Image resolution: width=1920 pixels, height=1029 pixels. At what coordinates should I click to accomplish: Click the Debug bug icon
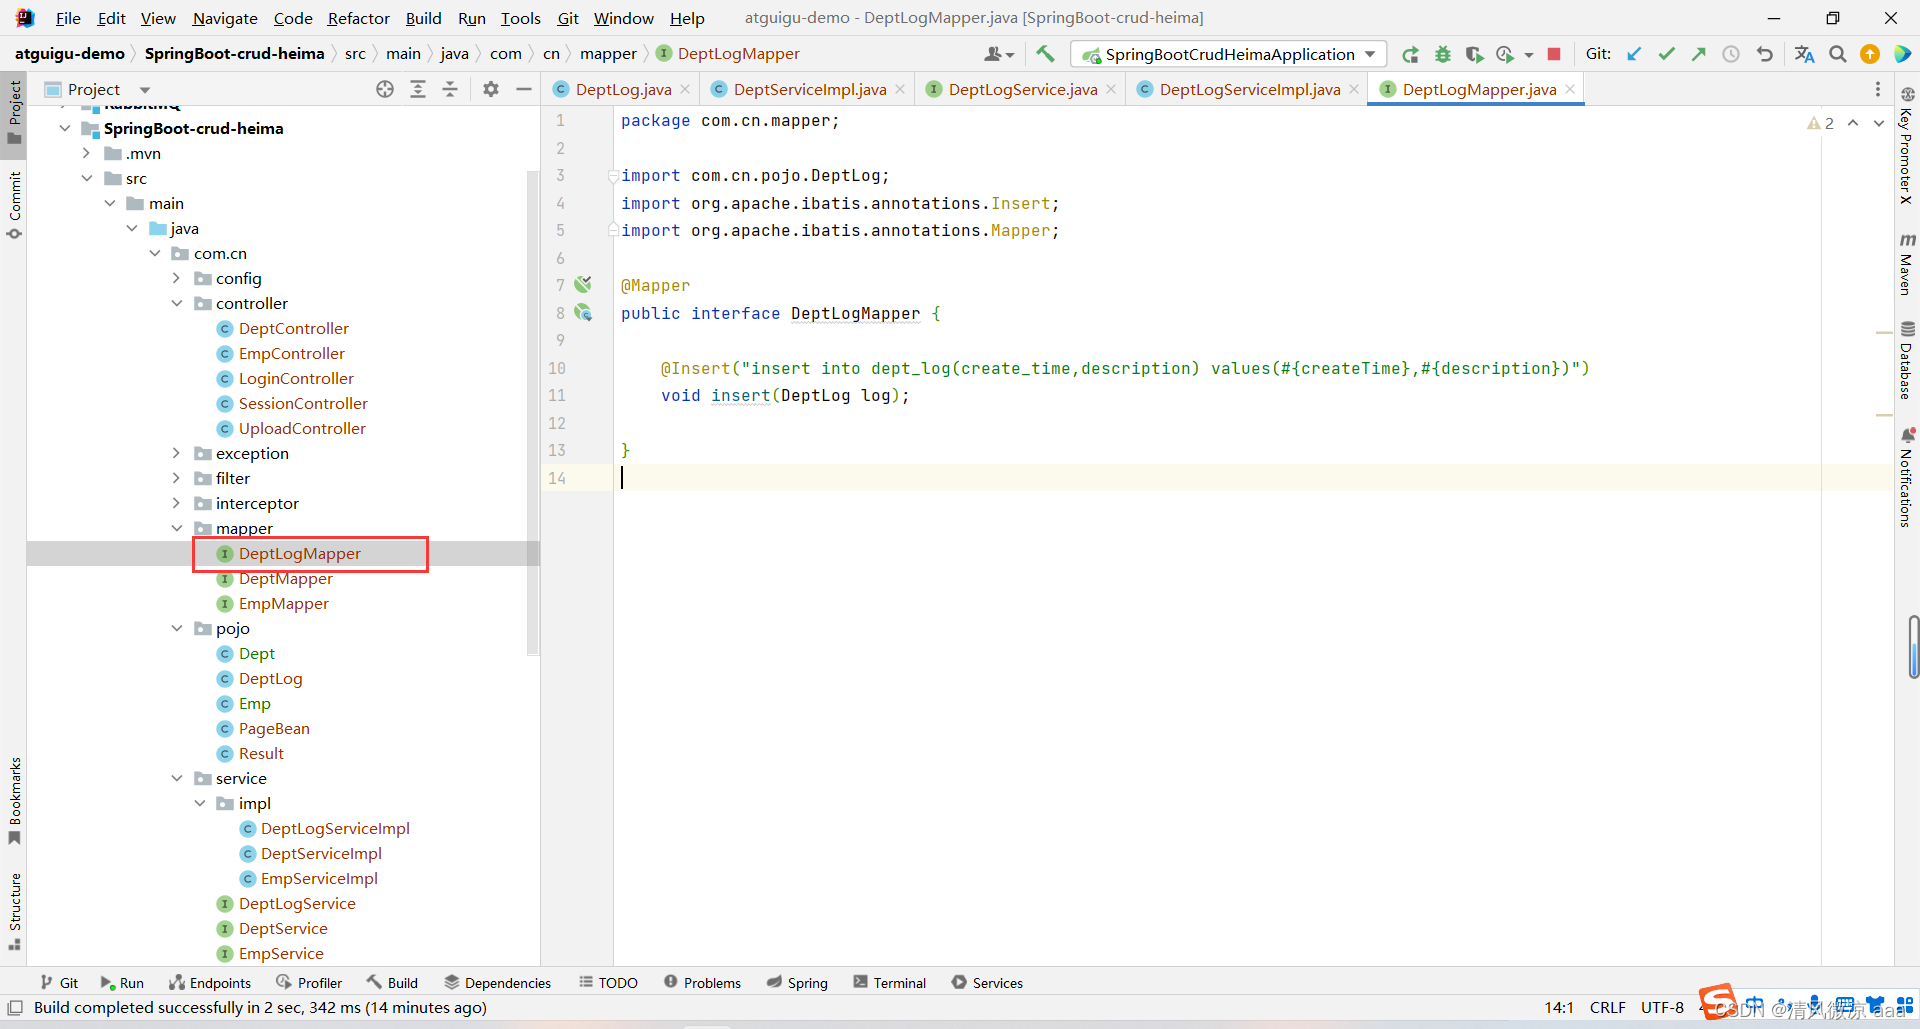pyautogui.click(x=1442, y=54)
